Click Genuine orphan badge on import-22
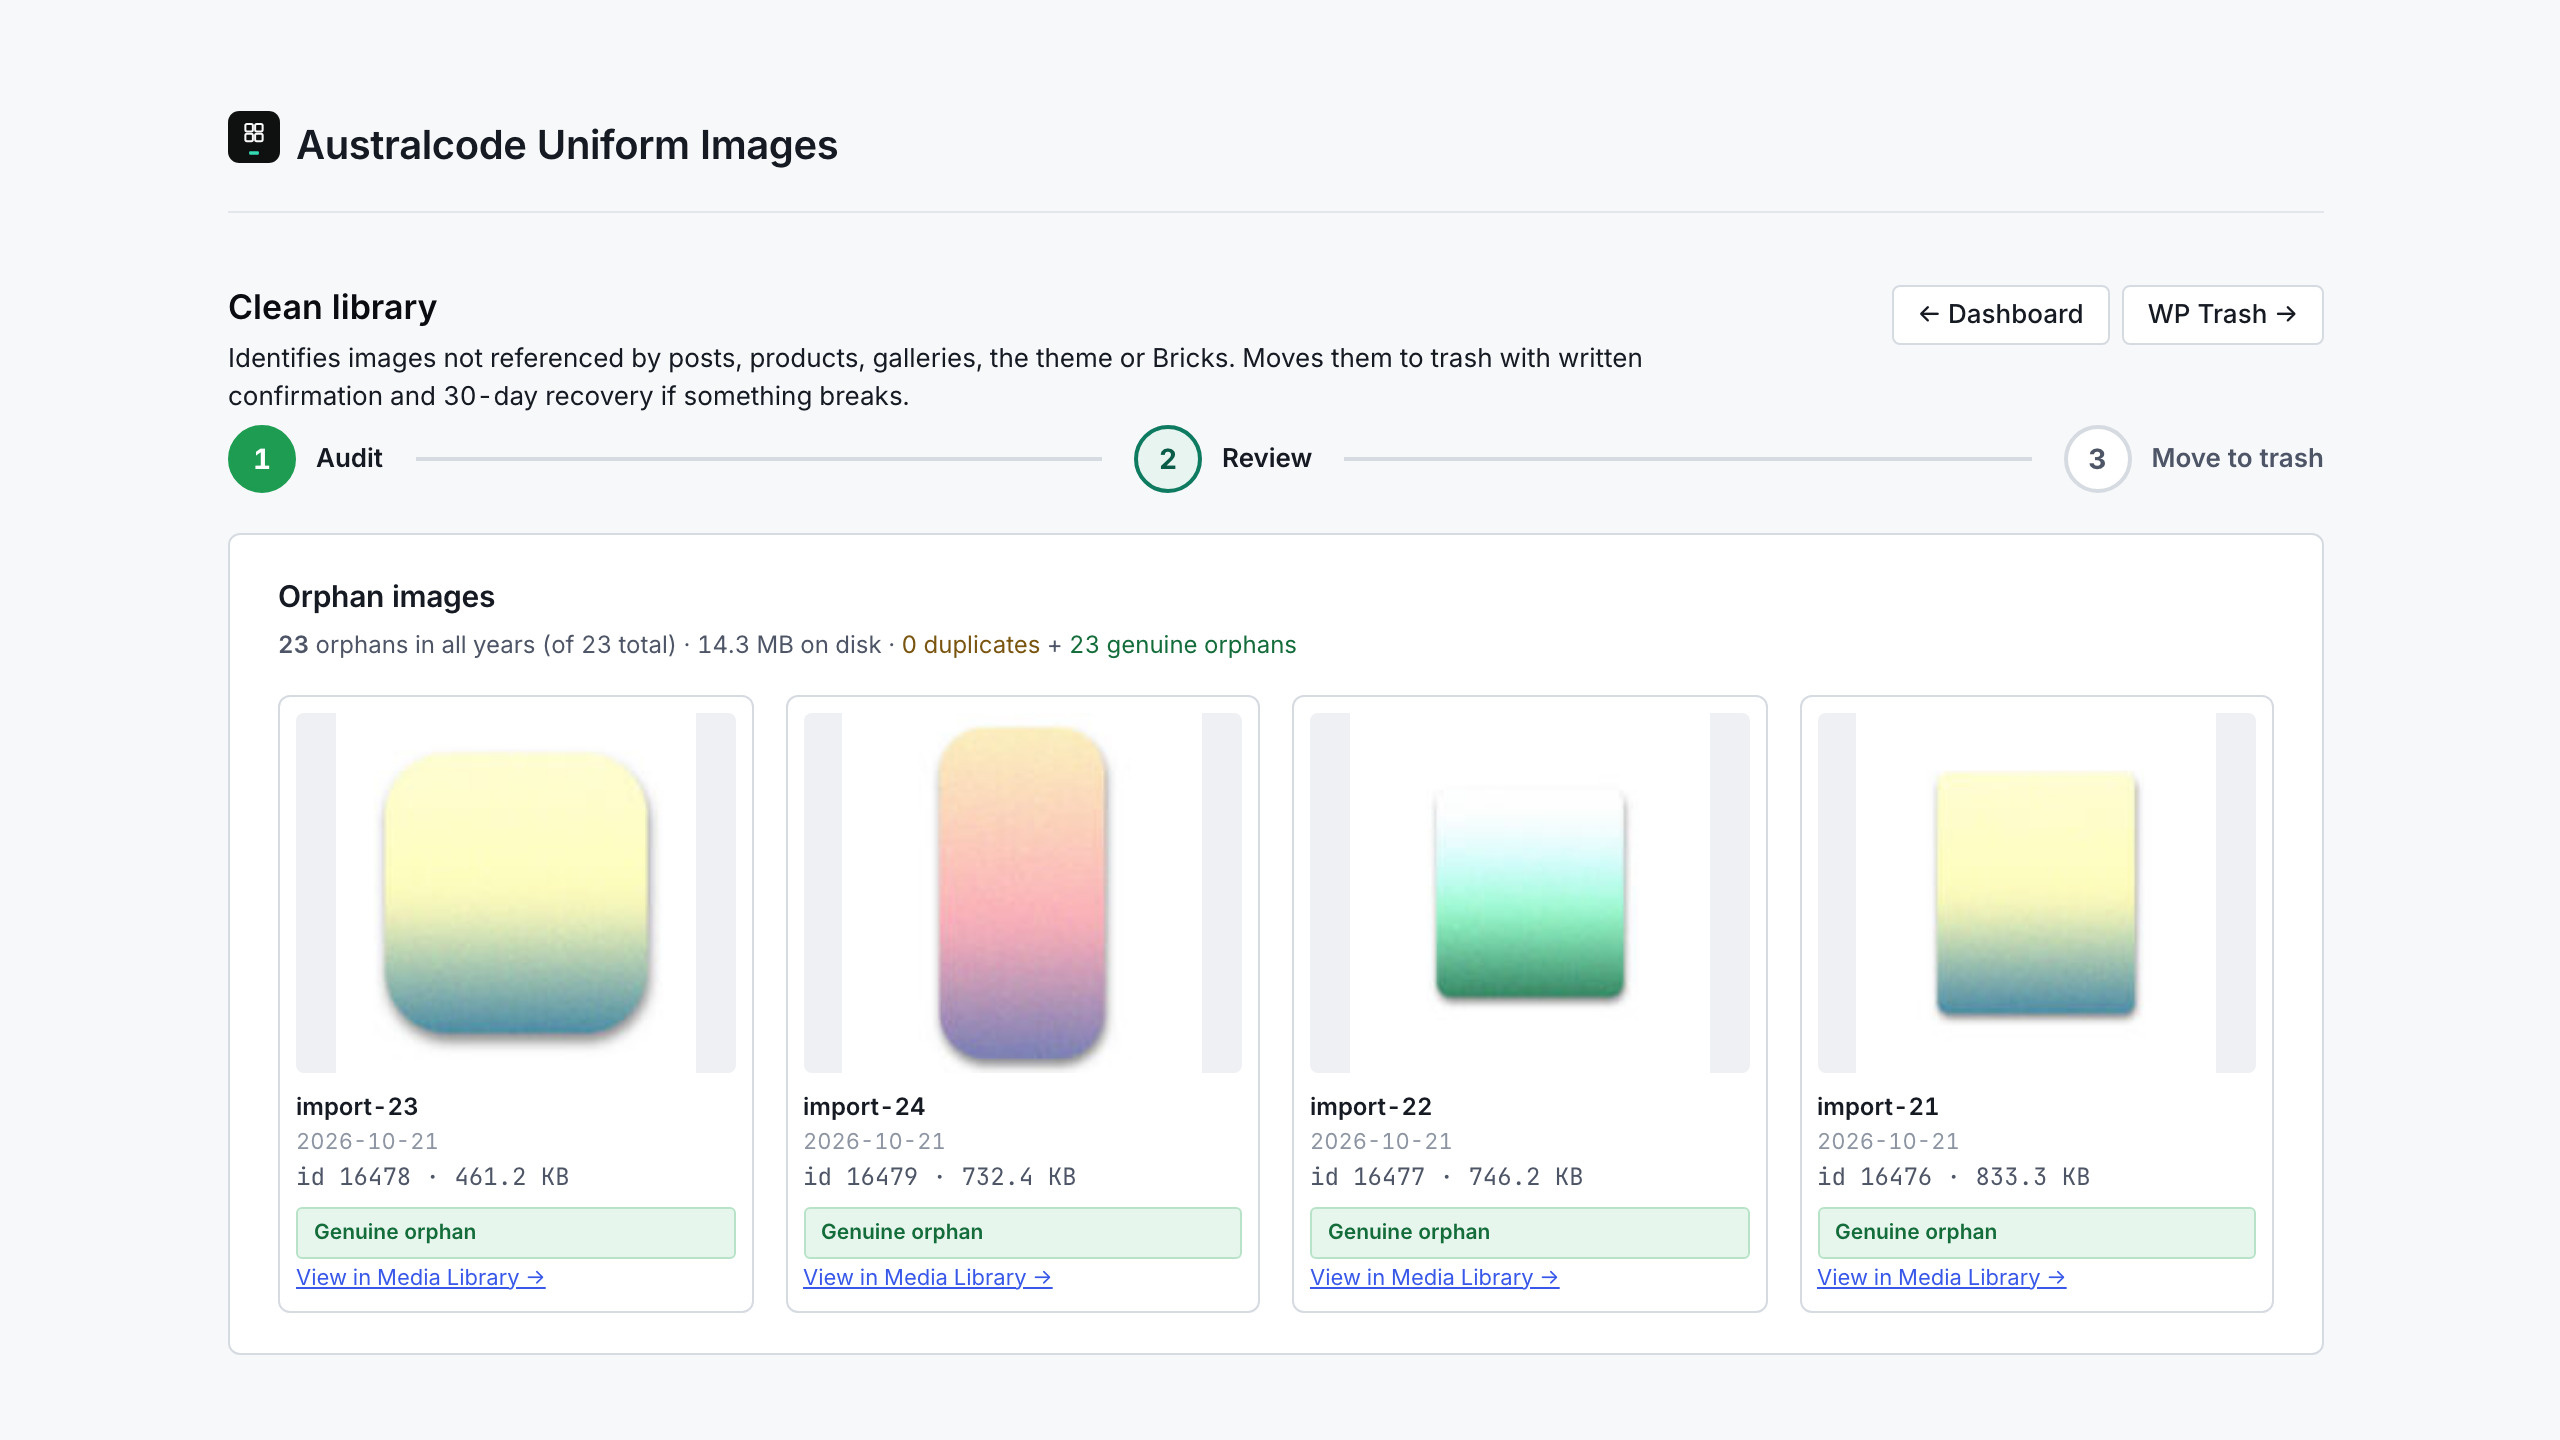2560x1440 pixels. (1529, 1232)
